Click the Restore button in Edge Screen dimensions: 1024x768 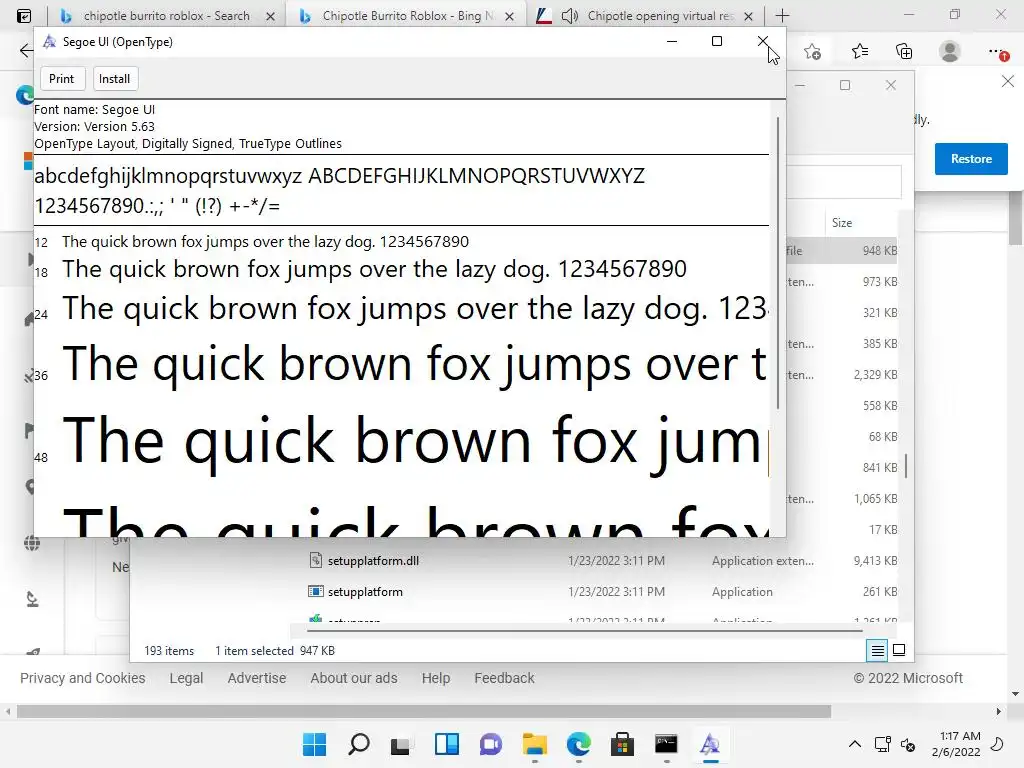(x=970, y=159)
